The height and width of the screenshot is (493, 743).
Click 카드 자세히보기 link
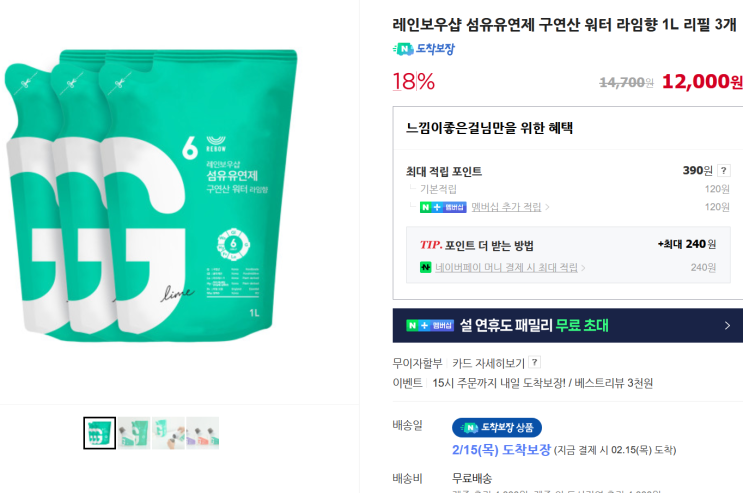pyautogui.click(x=489, y=363)
